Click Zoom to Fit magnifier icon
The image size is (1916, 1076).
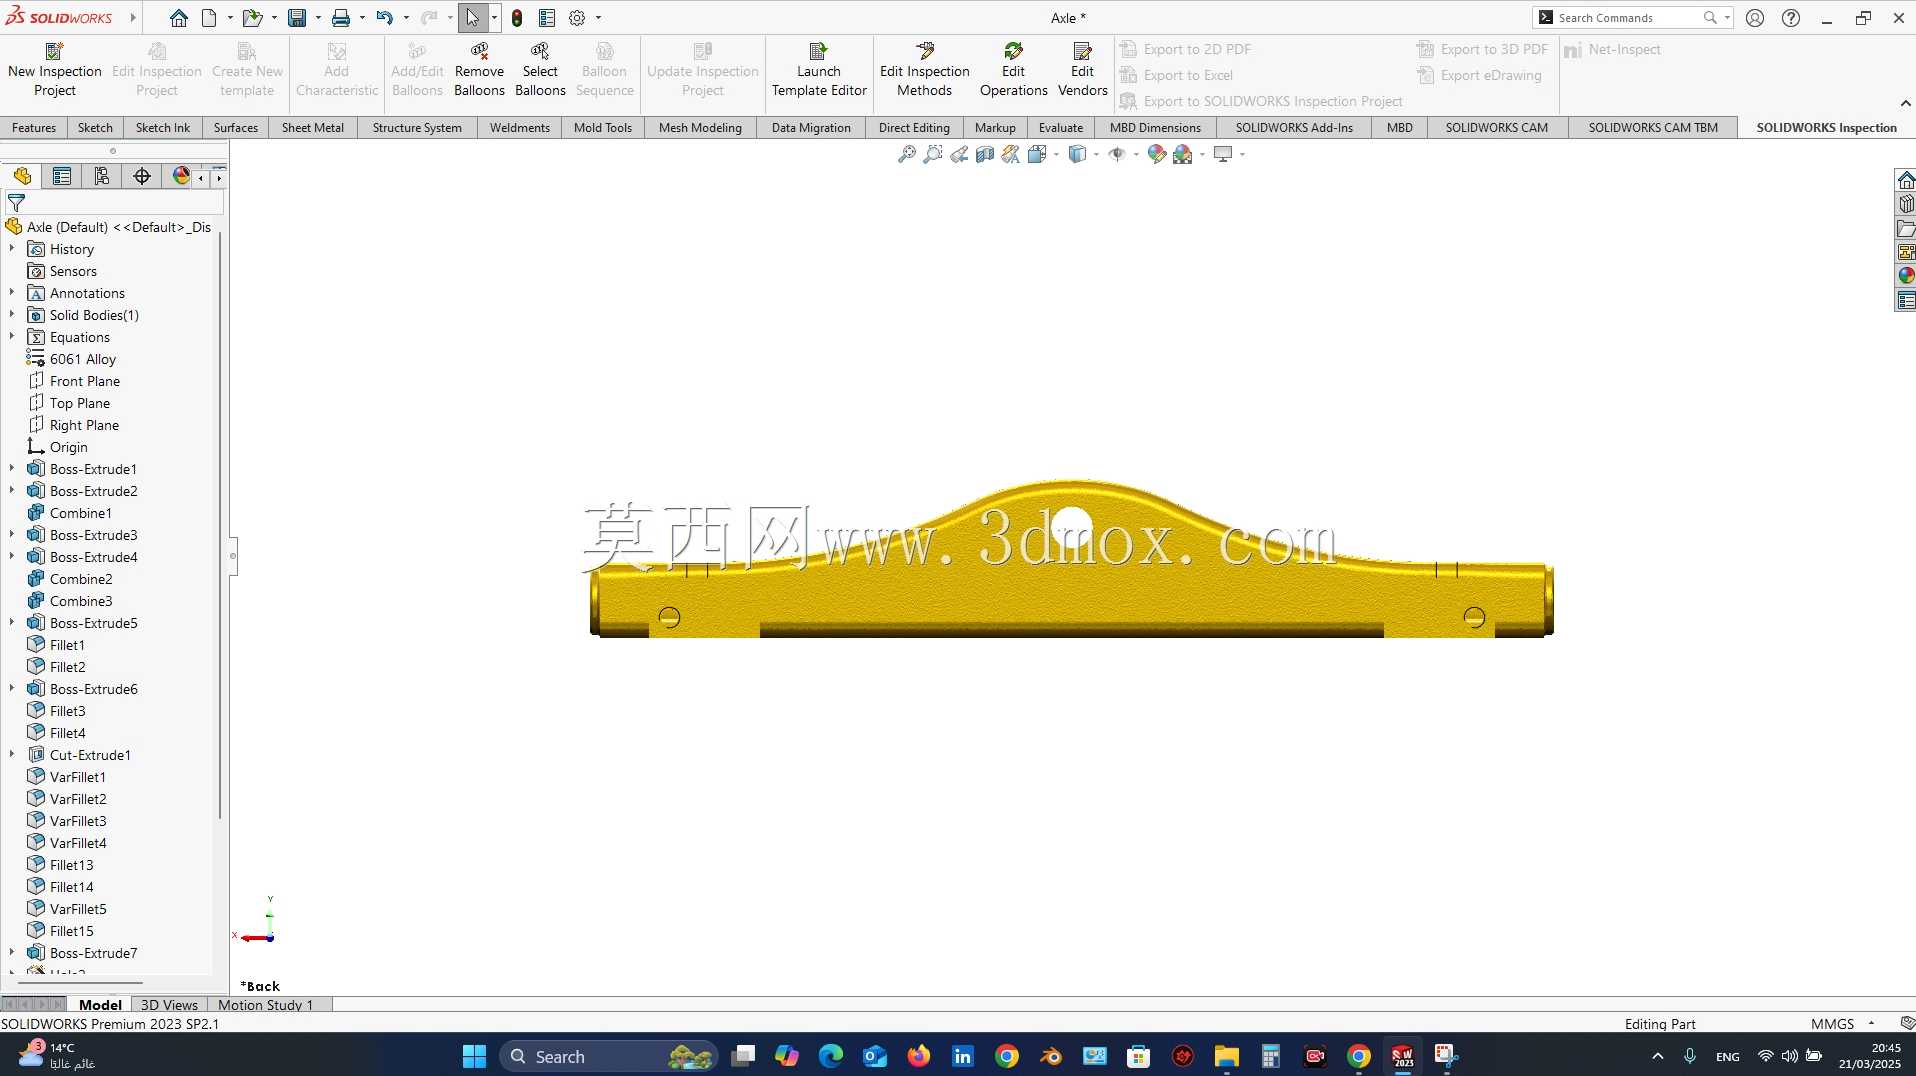(906, 154)
